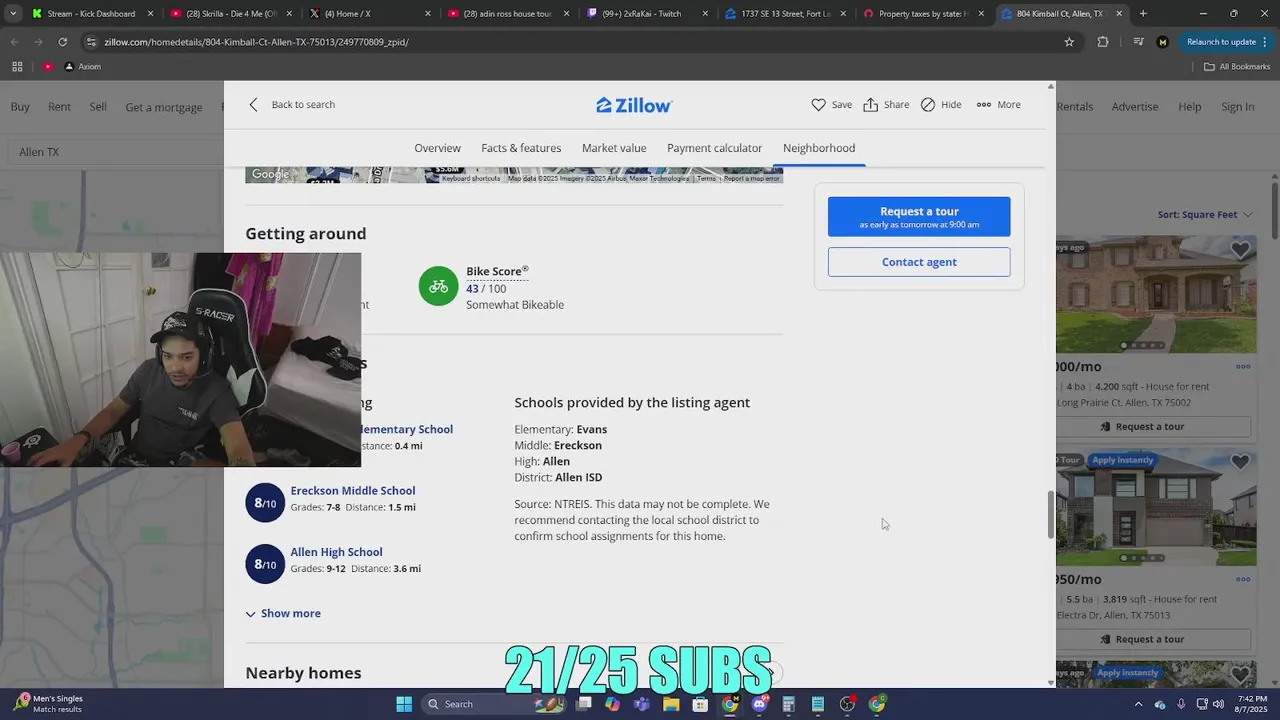The image size is (1280, 720).
Task: Click Help in Zillow navigation
Action: [x=1189, y=107]
